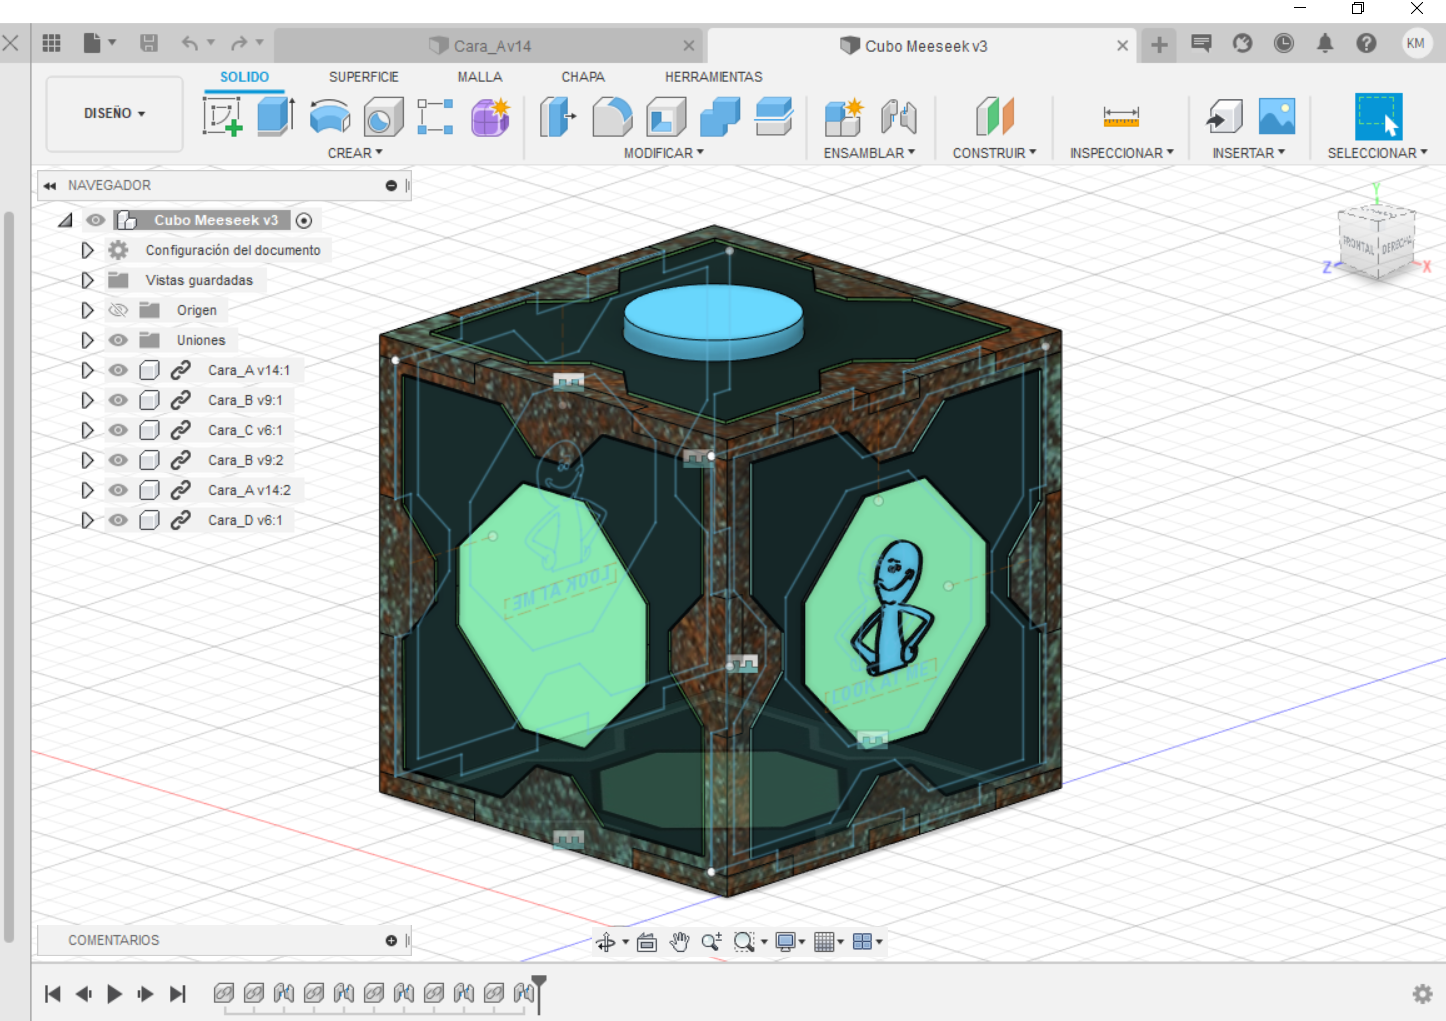1446x1021 pixels.
Task: Switch to the MALLA tab
Action: point(480,77)
